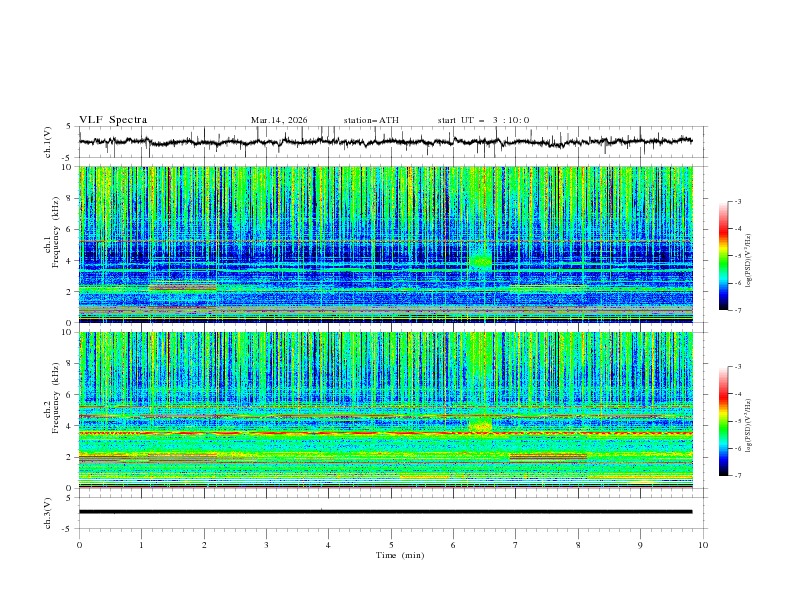792x612 pixels.
Task: Click the green burst in ch.1 spectrogram near 6.4 min
Action: [480, 258]
